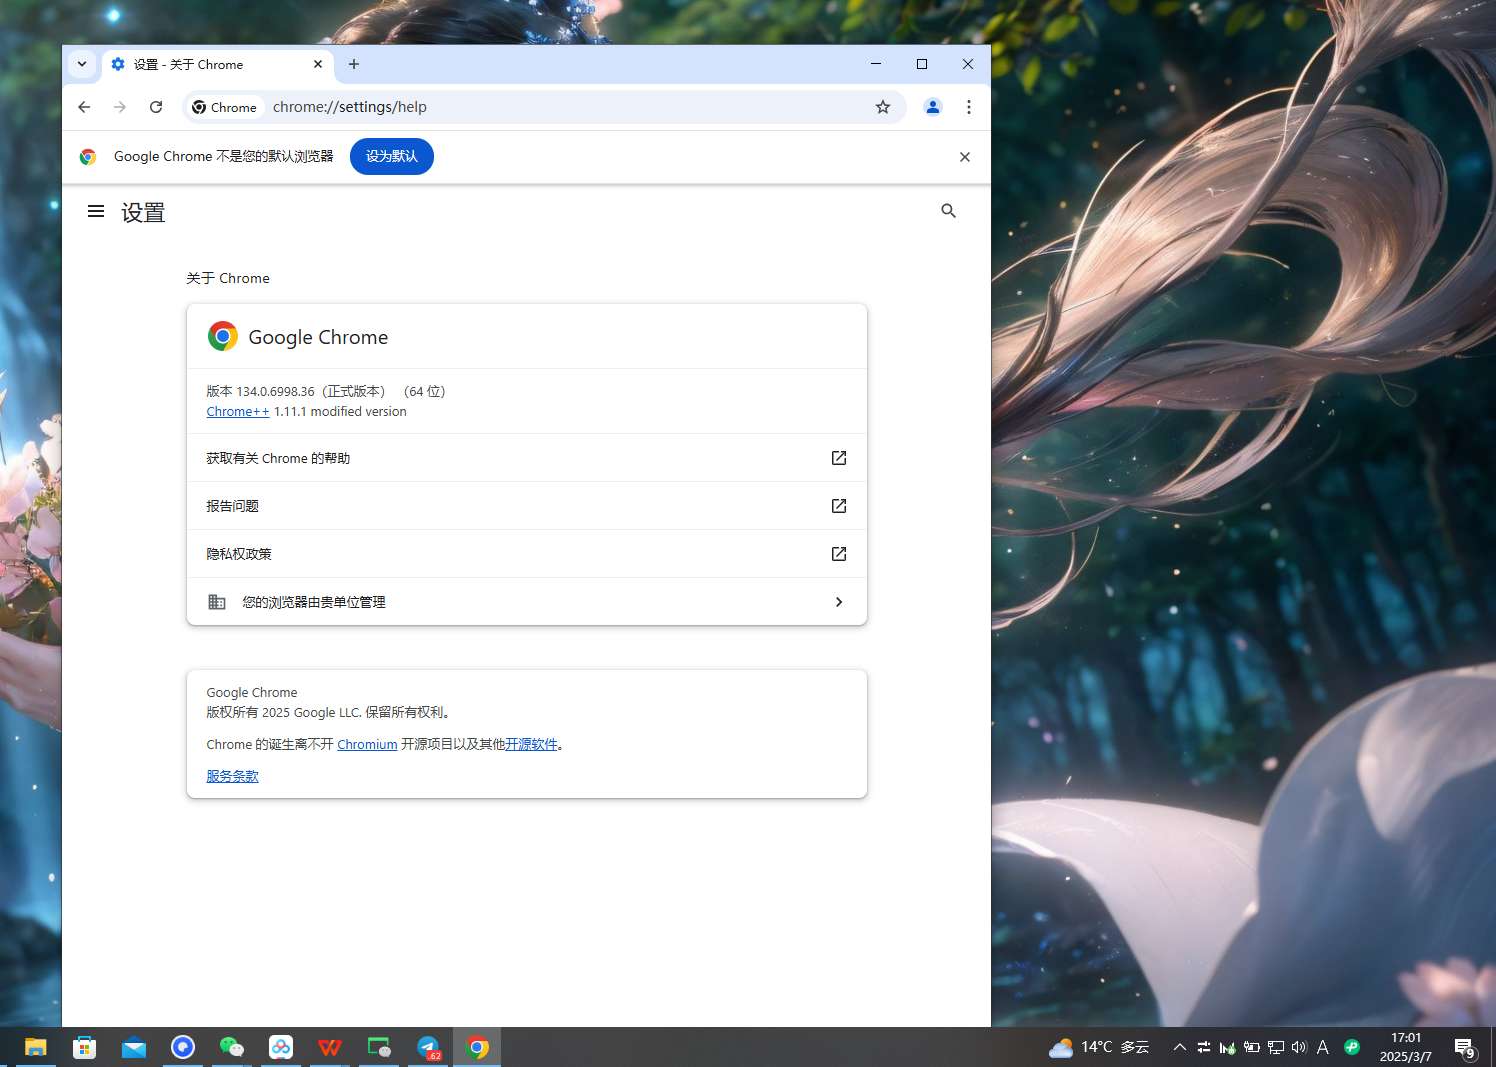Click external link icon for 报告问题
This screenshot has width=1496, height=1067.
pos(839,506)
